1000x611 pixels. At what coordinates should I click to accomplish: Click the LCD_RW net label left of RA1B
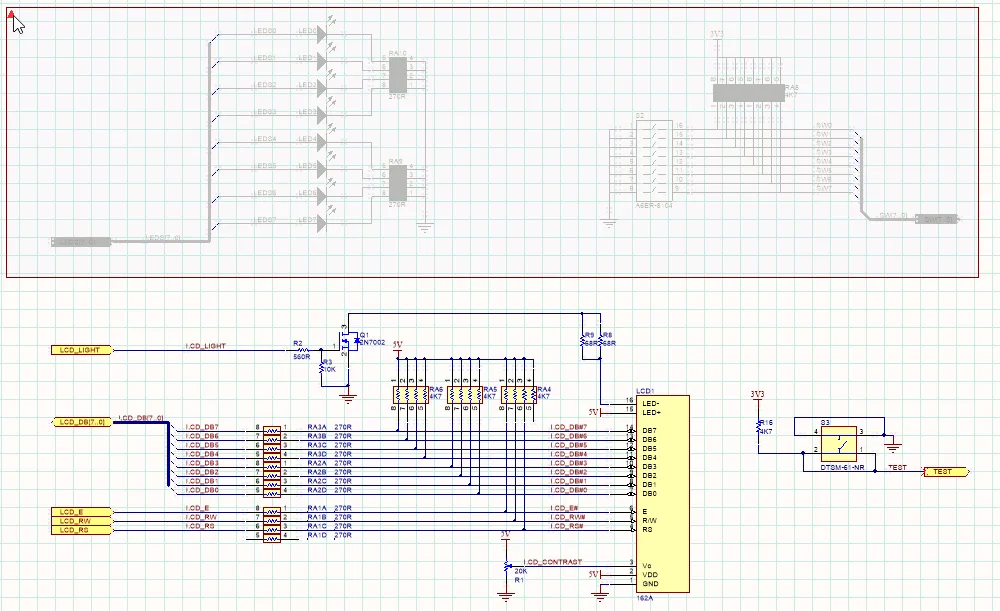(202, 517)
